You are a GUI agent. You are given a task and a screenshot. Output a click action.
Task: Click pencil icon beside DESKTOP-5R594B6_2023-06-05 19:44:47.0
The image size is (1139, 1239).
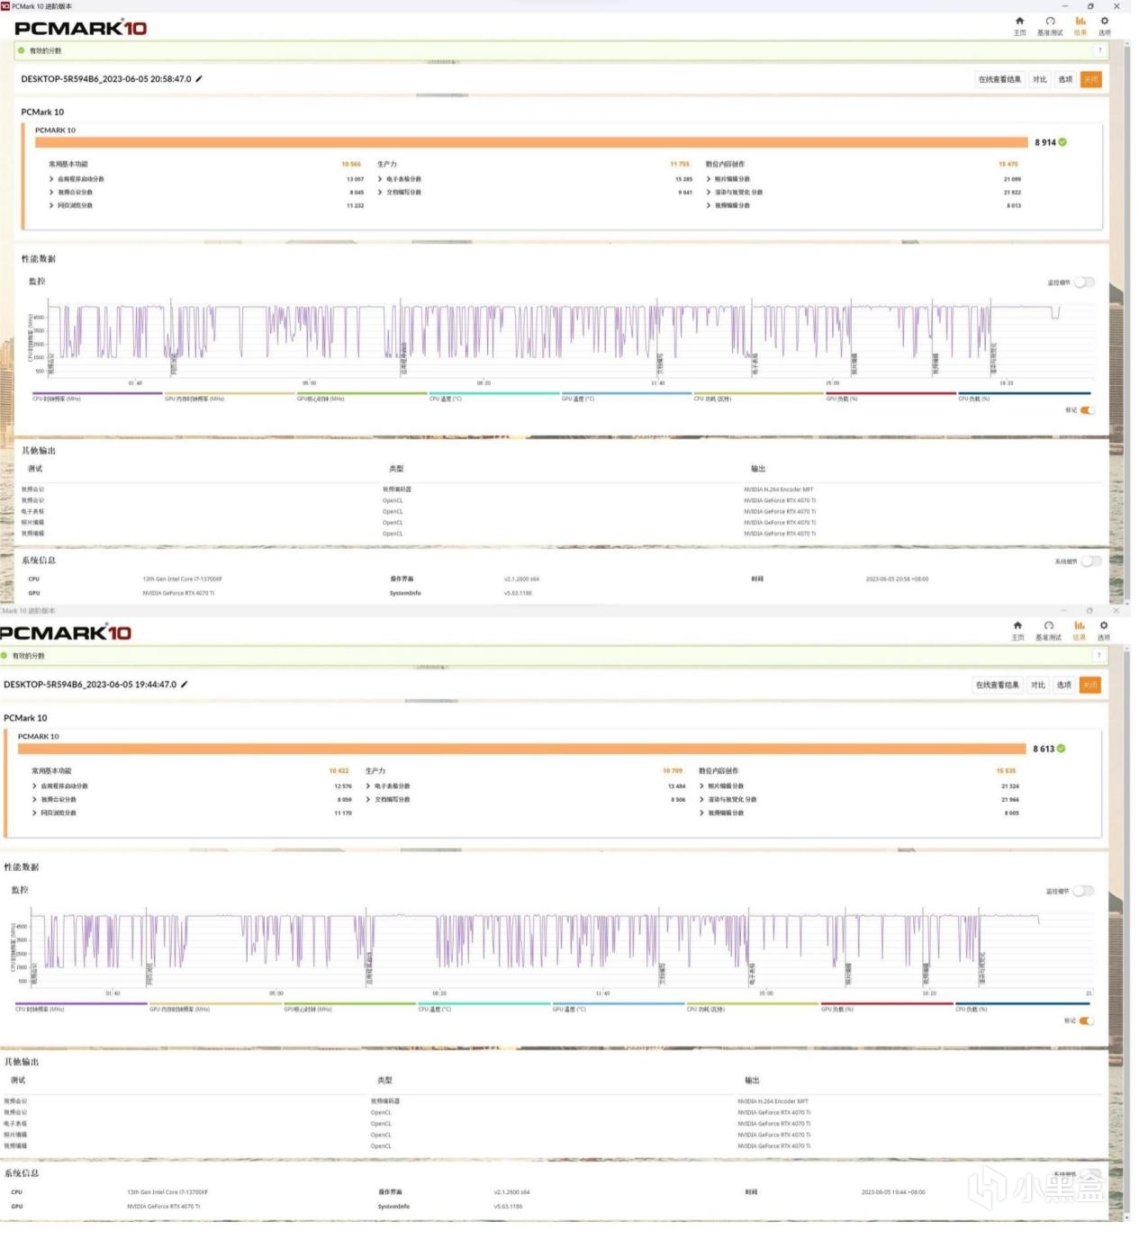click(x=184, y=685)
